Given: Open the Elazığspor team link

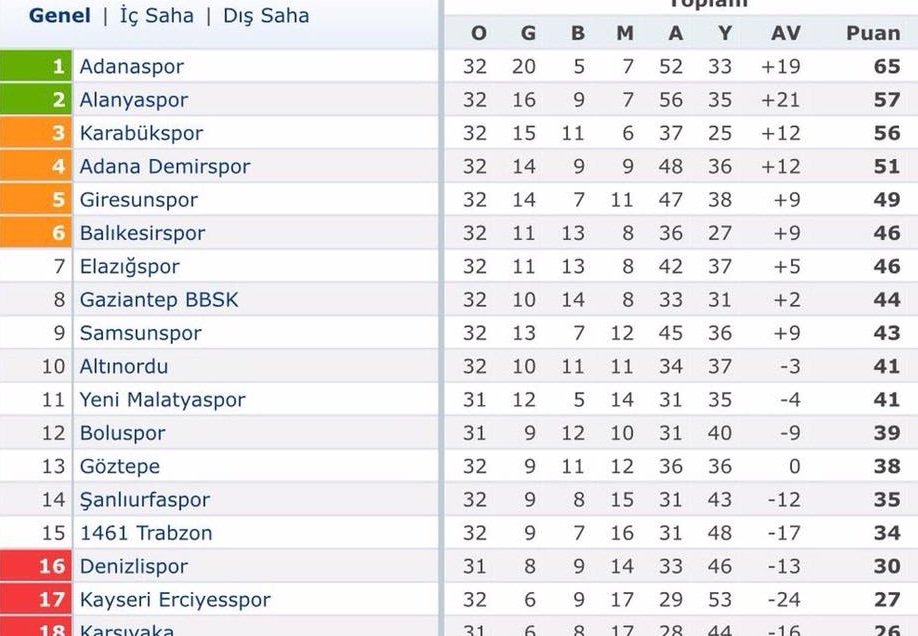Looking at the screenshot, I should (x=130, y=267).
